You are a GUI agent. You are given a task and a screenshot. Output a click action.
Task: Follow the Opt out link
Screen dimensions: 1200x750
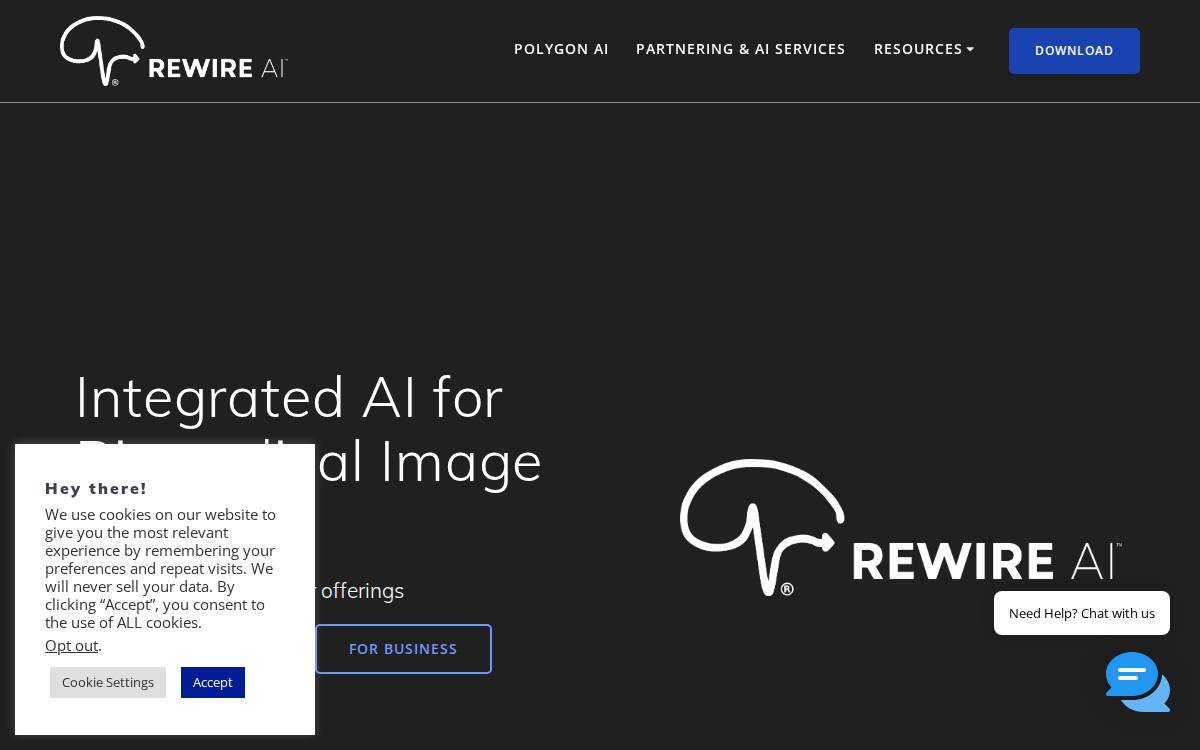[71, 645]
